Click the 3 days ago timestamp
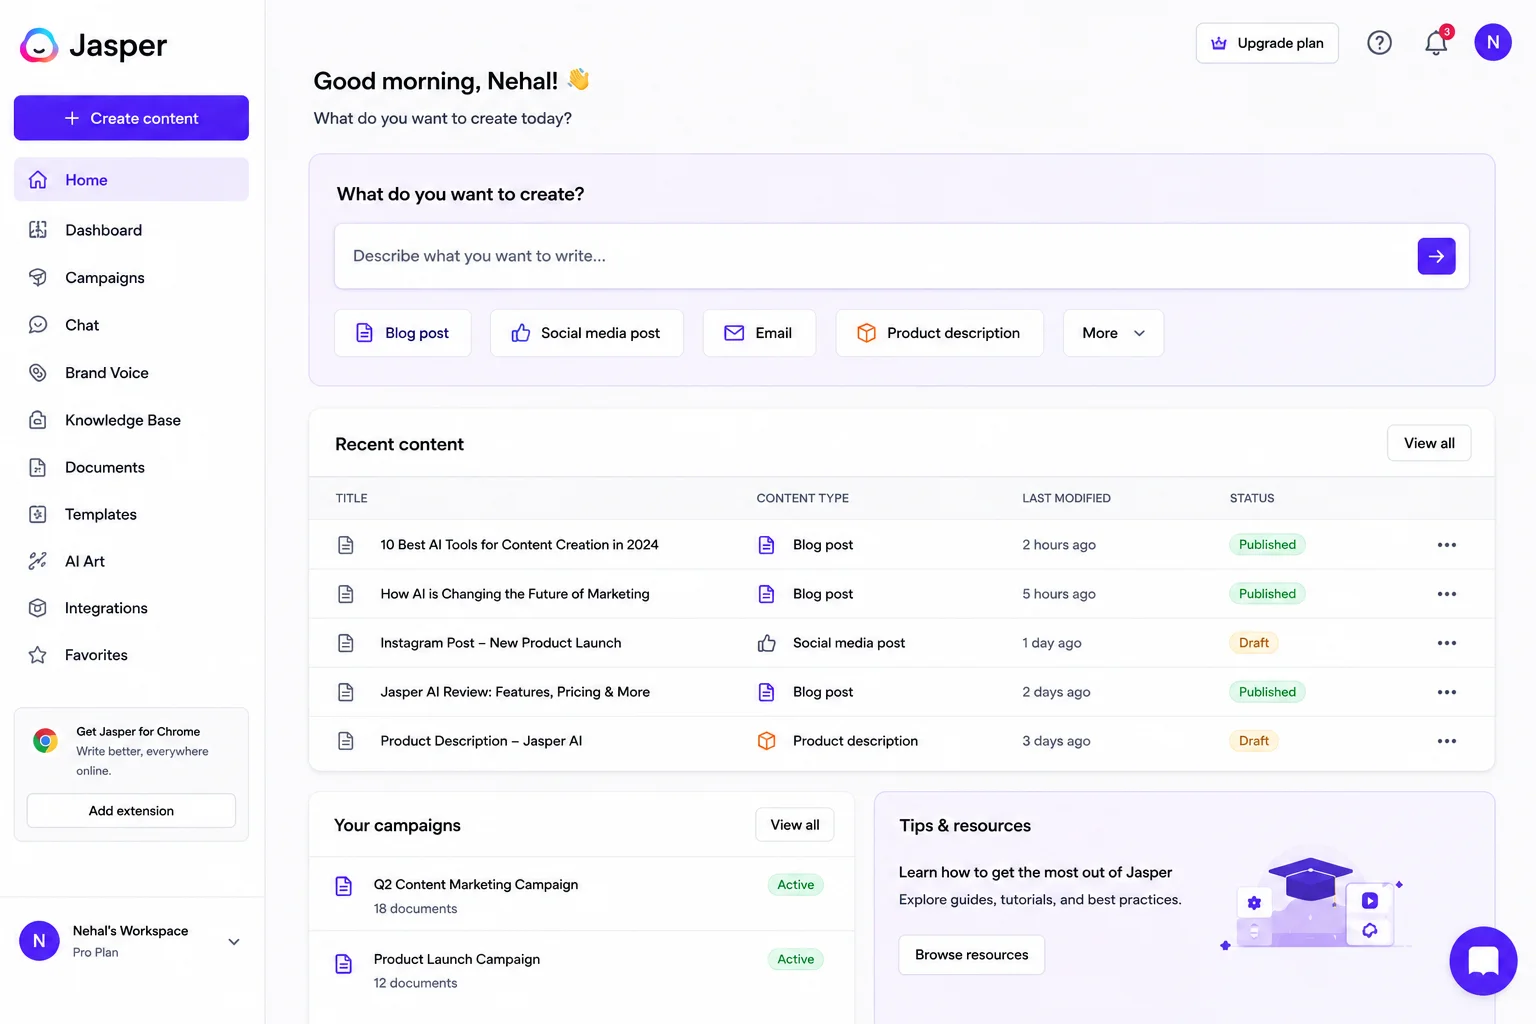 pyautogui.click(x=1056, y=741)
